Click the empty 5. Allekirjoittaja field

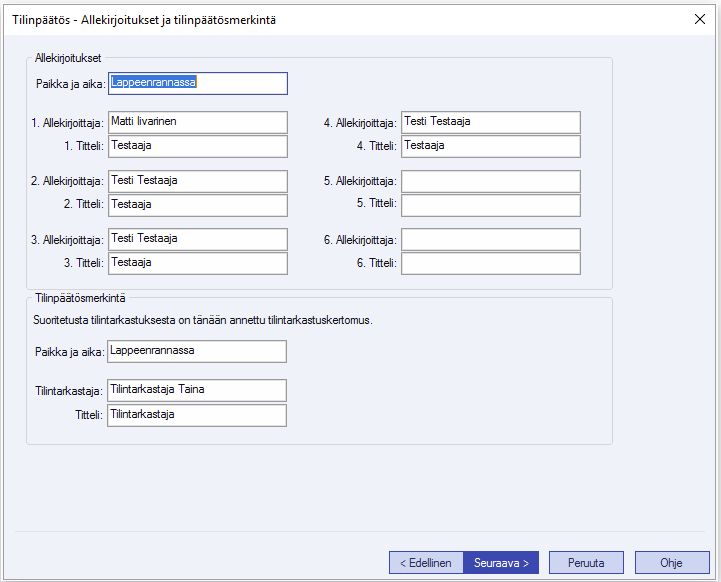[x=490, y=181]
